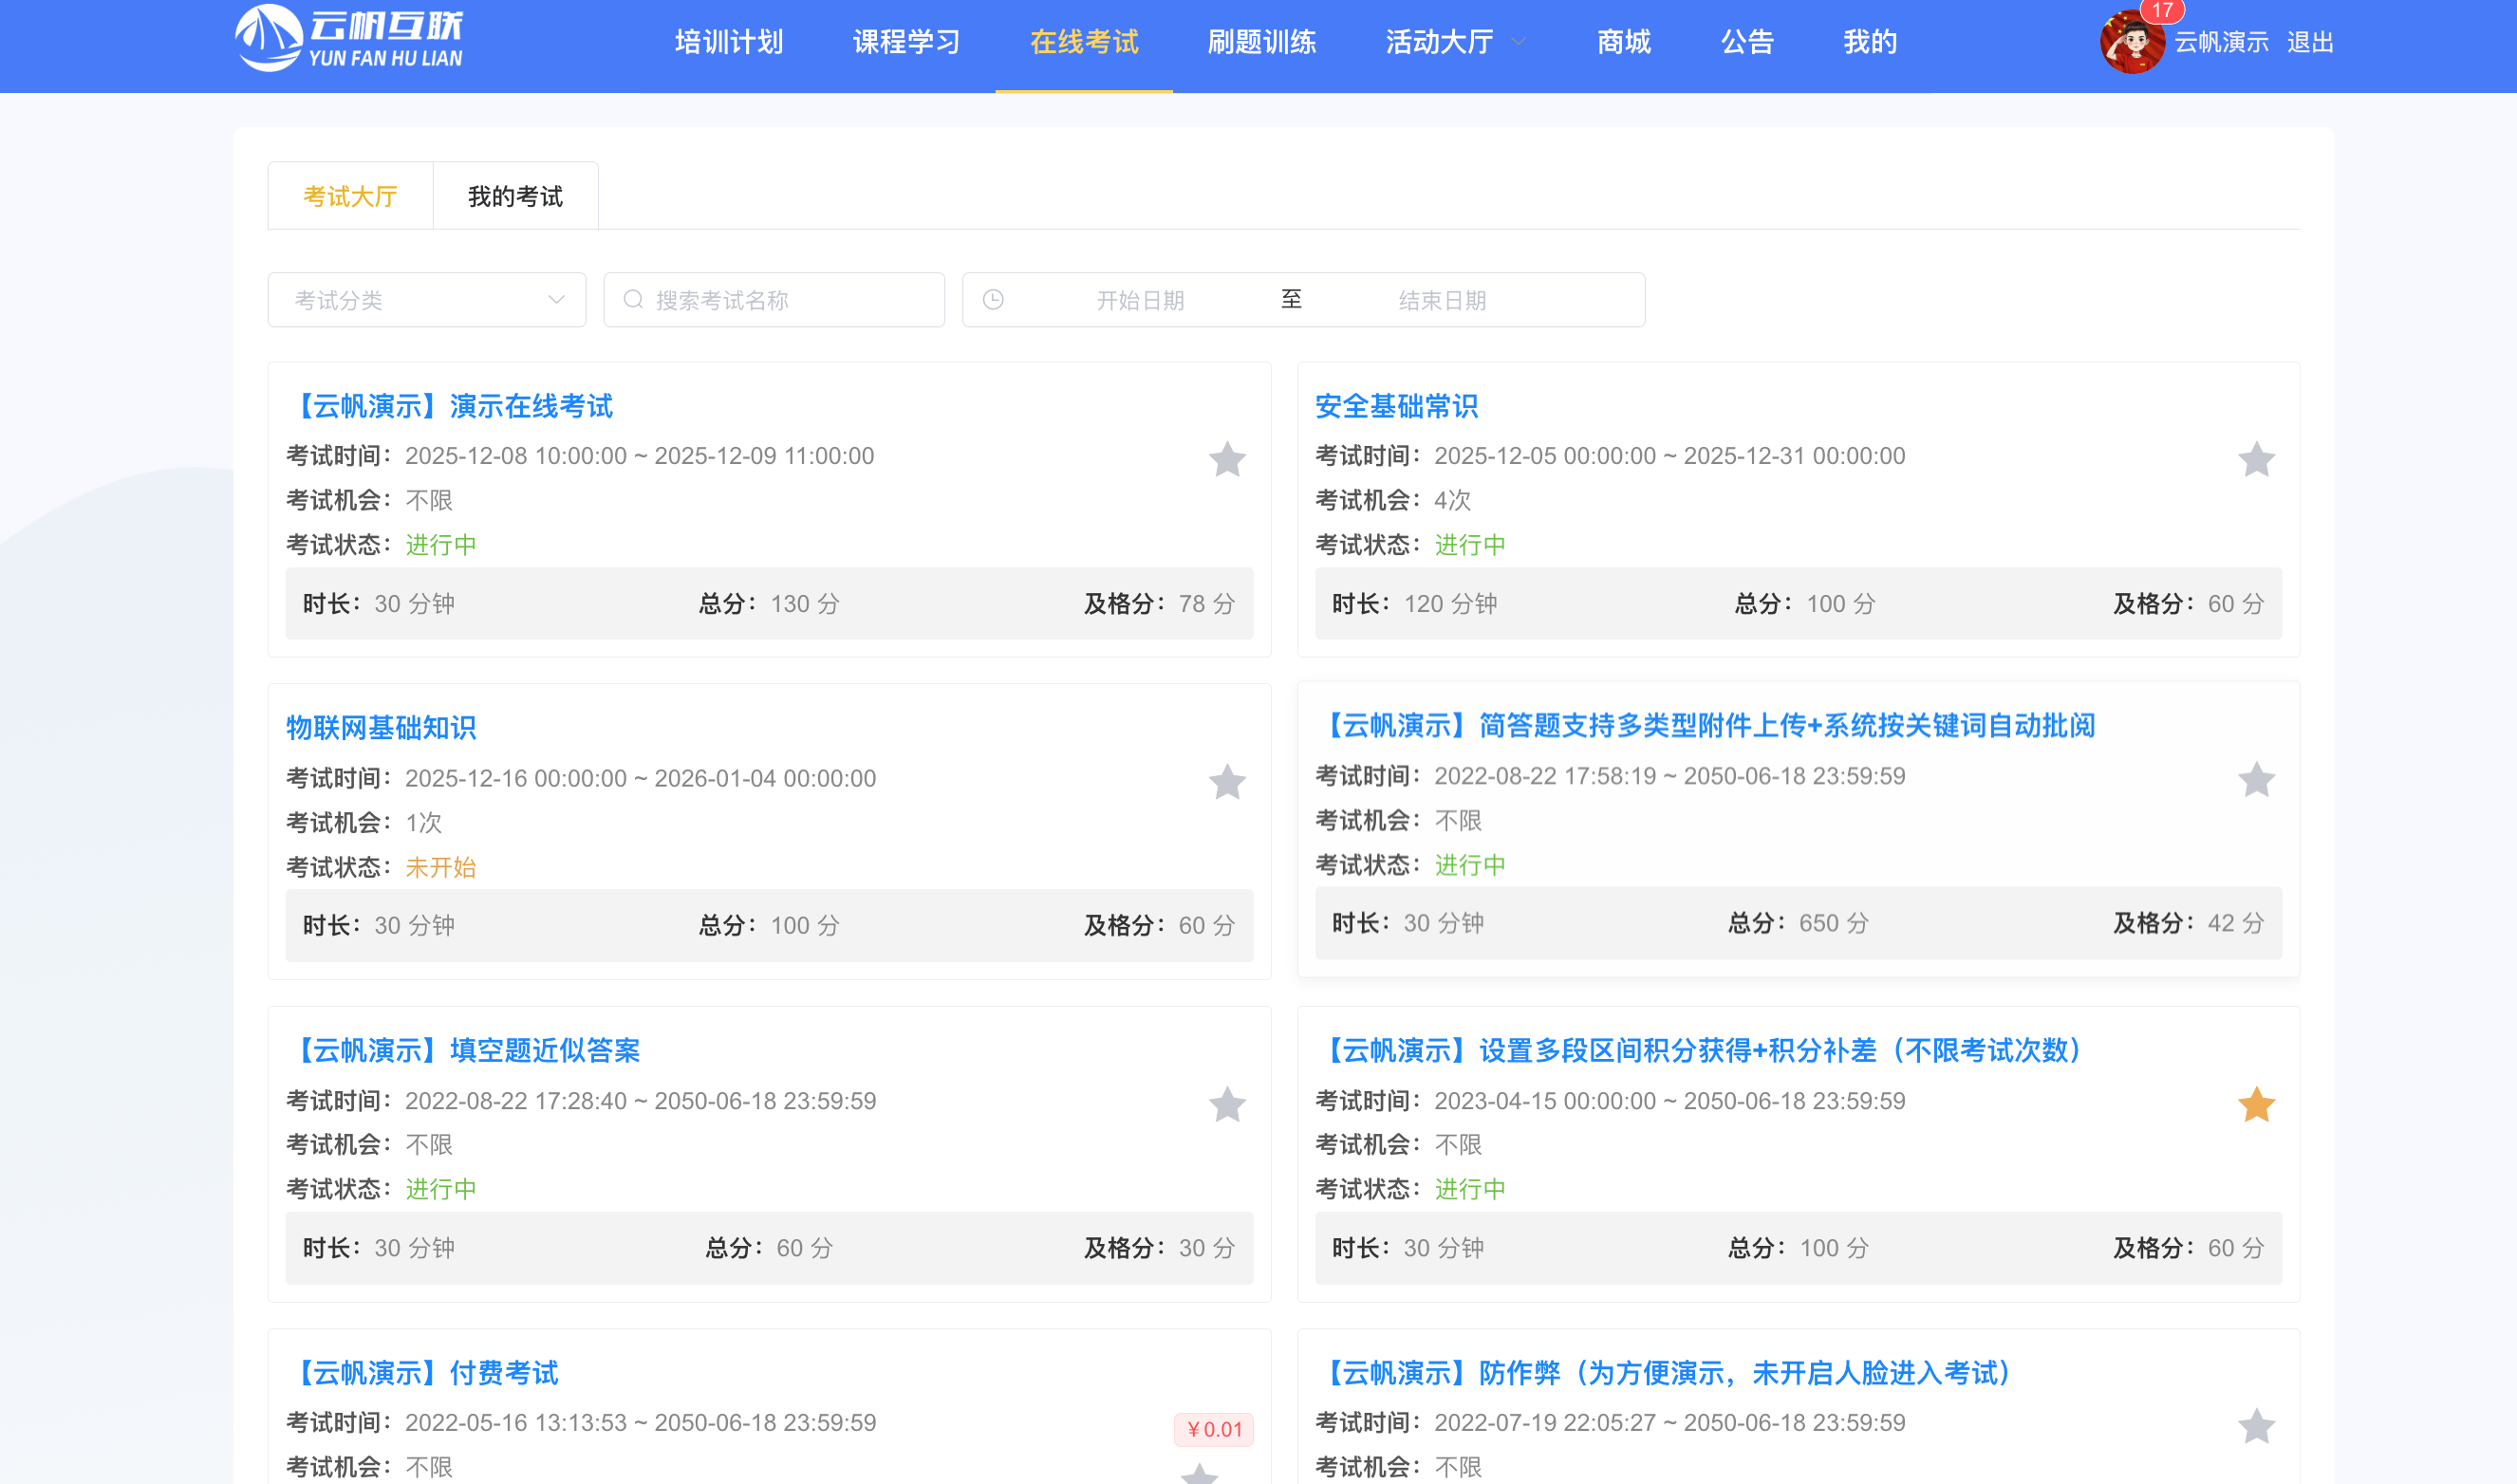2517x1484 pixels.
Task: Toggle star on 演示在线考试 exam card
Action: 1227,460
